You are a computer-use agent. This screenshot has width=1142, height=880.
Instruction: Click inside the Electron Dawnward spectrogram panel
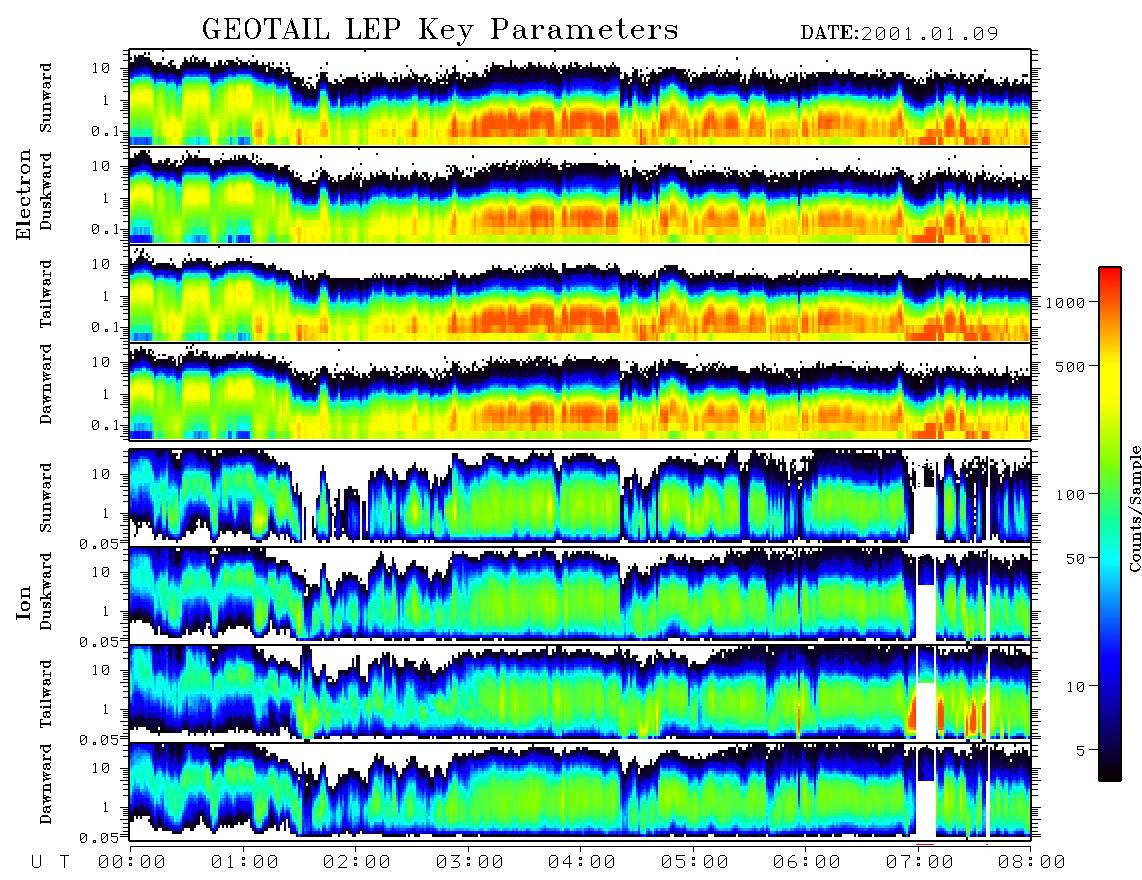tap(580, 391)
